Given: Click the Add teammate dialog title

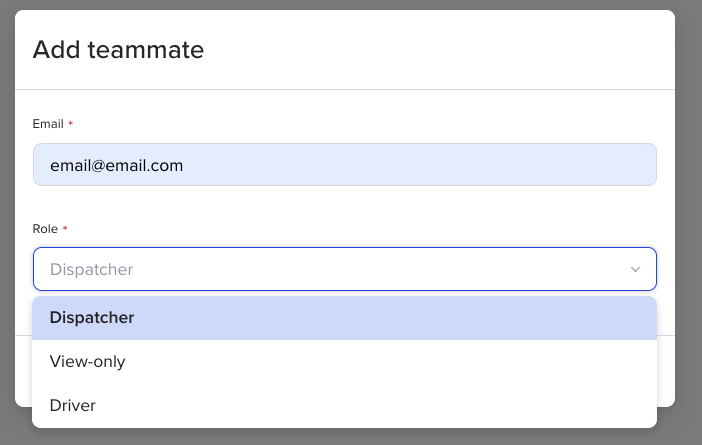Looking at the screenshot, I should click(x=118, y=49).
